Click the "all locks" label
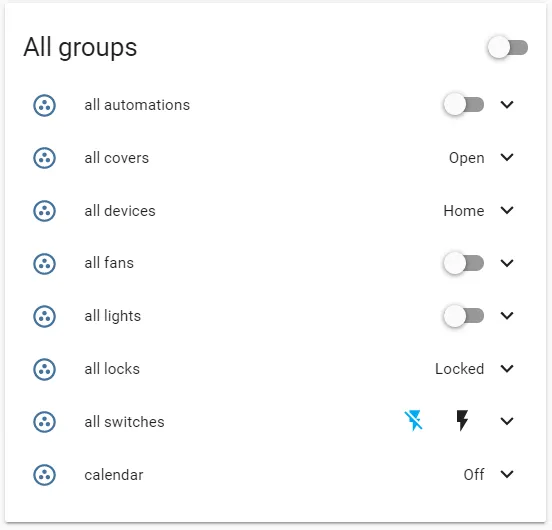Image resolution: width=552 pixels, height=530 pixels. (x=112, y=369)
